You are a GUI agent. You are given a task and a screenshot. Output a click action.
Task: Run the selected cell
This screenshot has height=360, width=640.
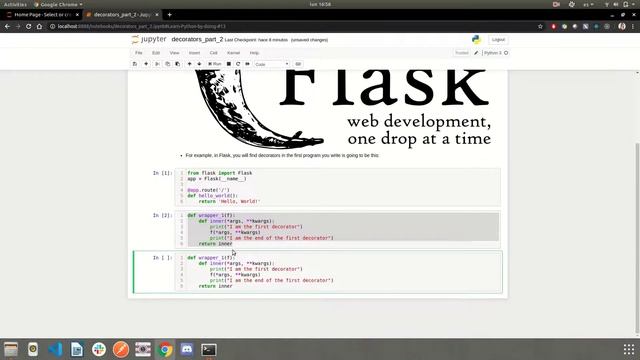coord(215,64)
